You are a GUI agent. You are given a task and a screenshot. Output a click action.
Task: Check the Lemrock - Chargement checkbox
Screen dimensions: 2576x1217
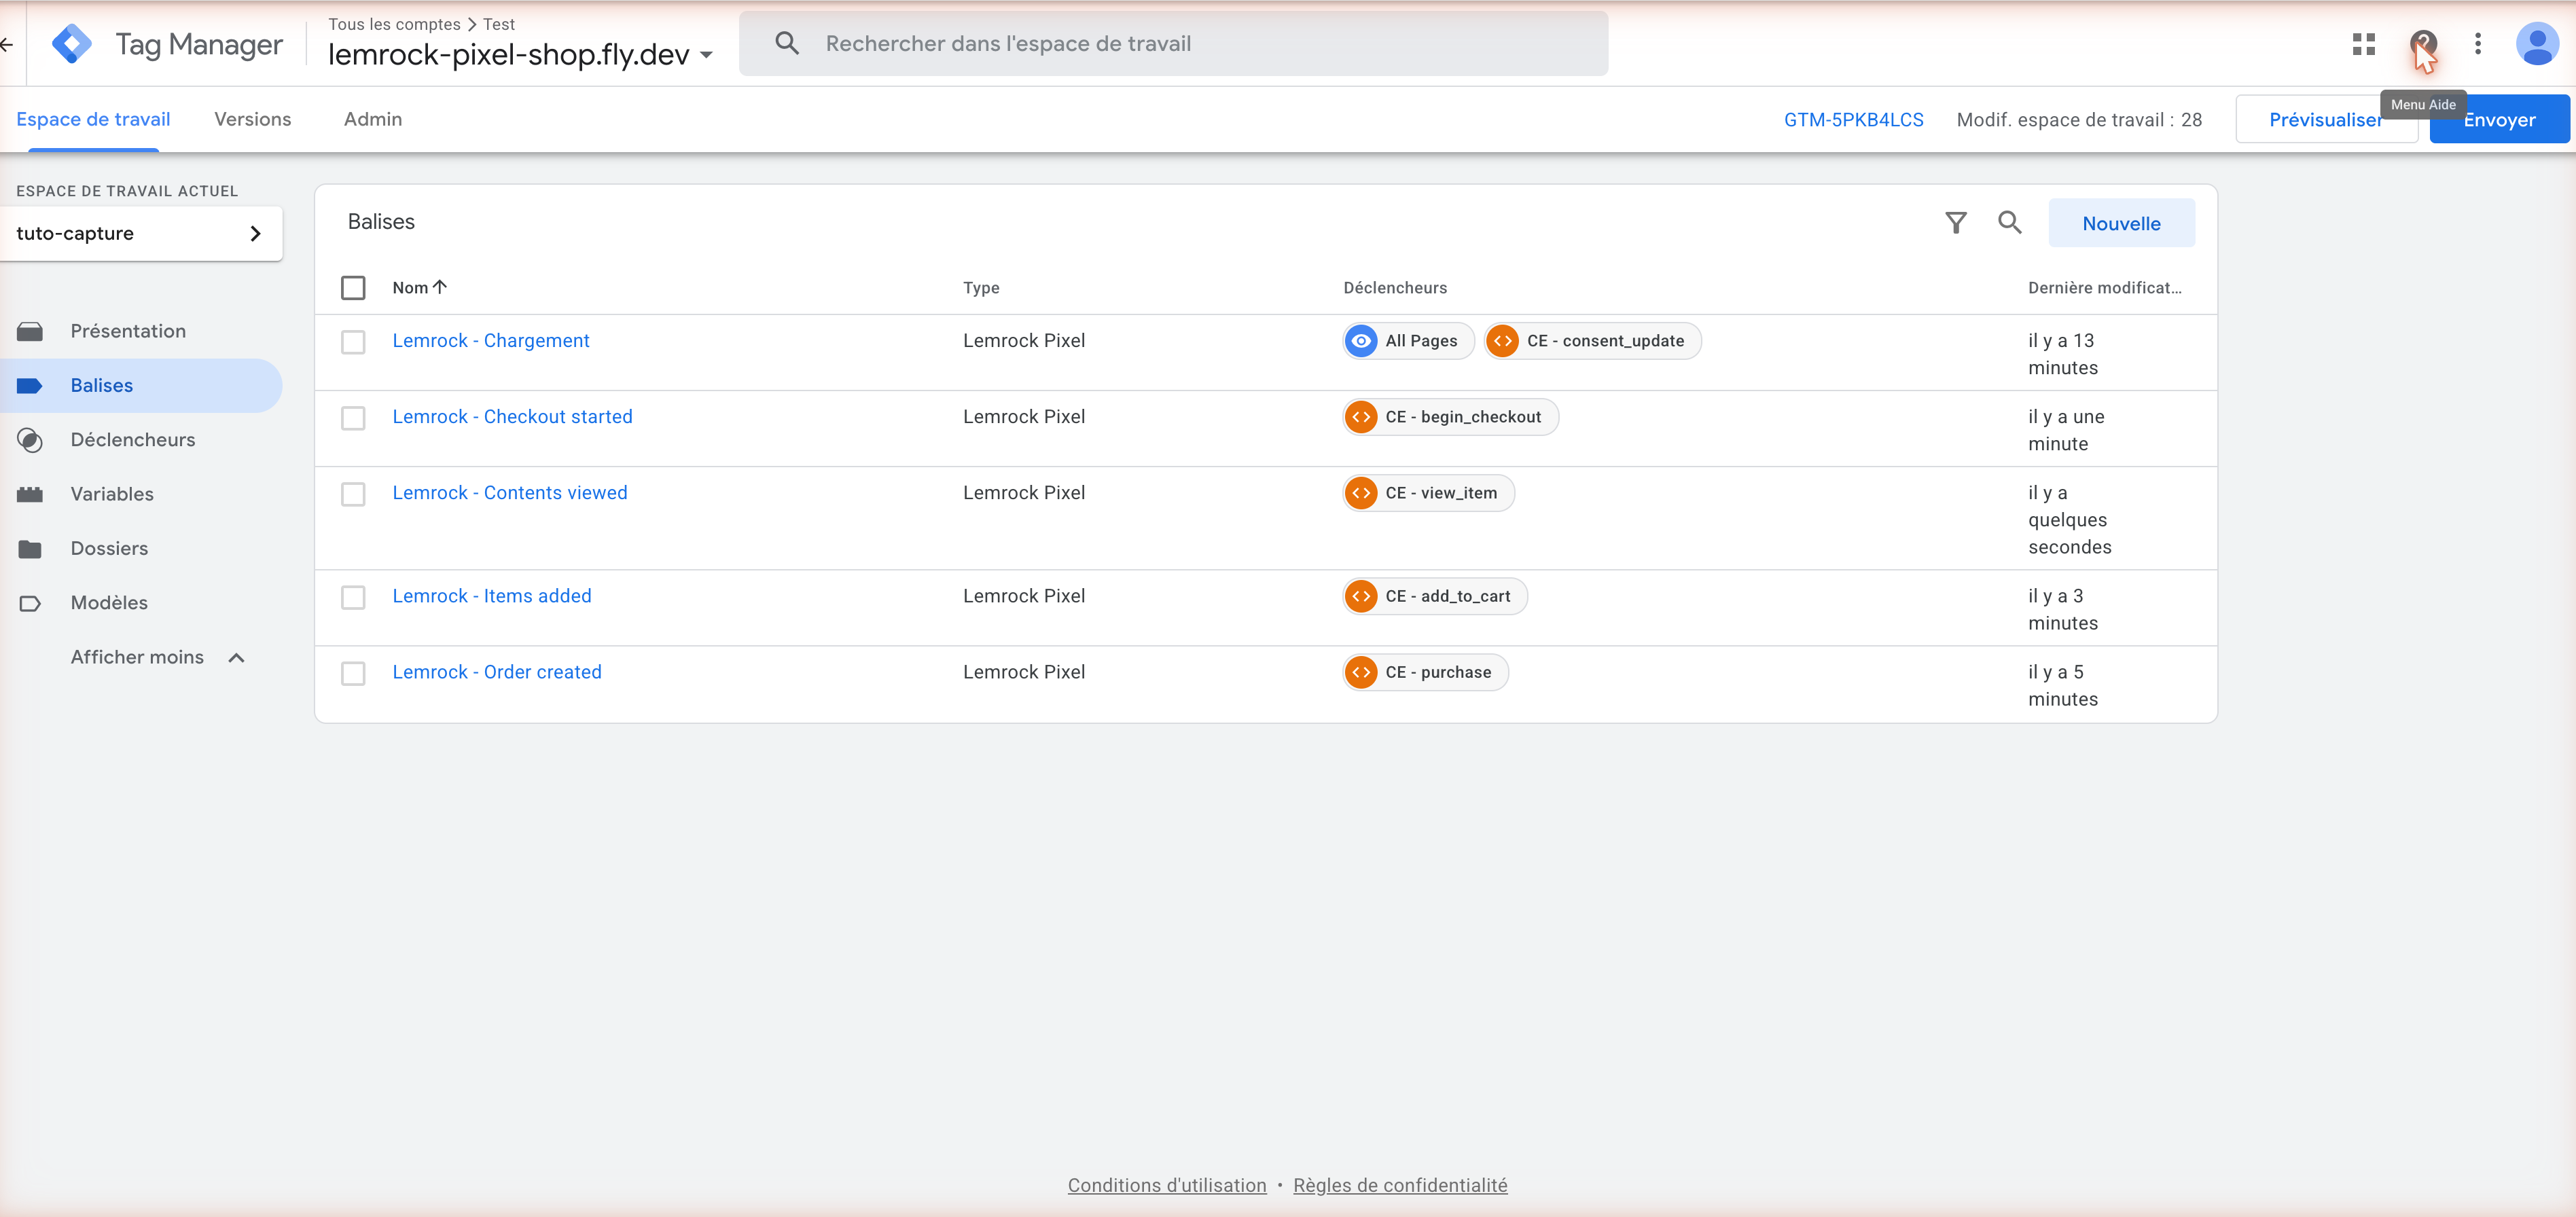coord(353,342)
